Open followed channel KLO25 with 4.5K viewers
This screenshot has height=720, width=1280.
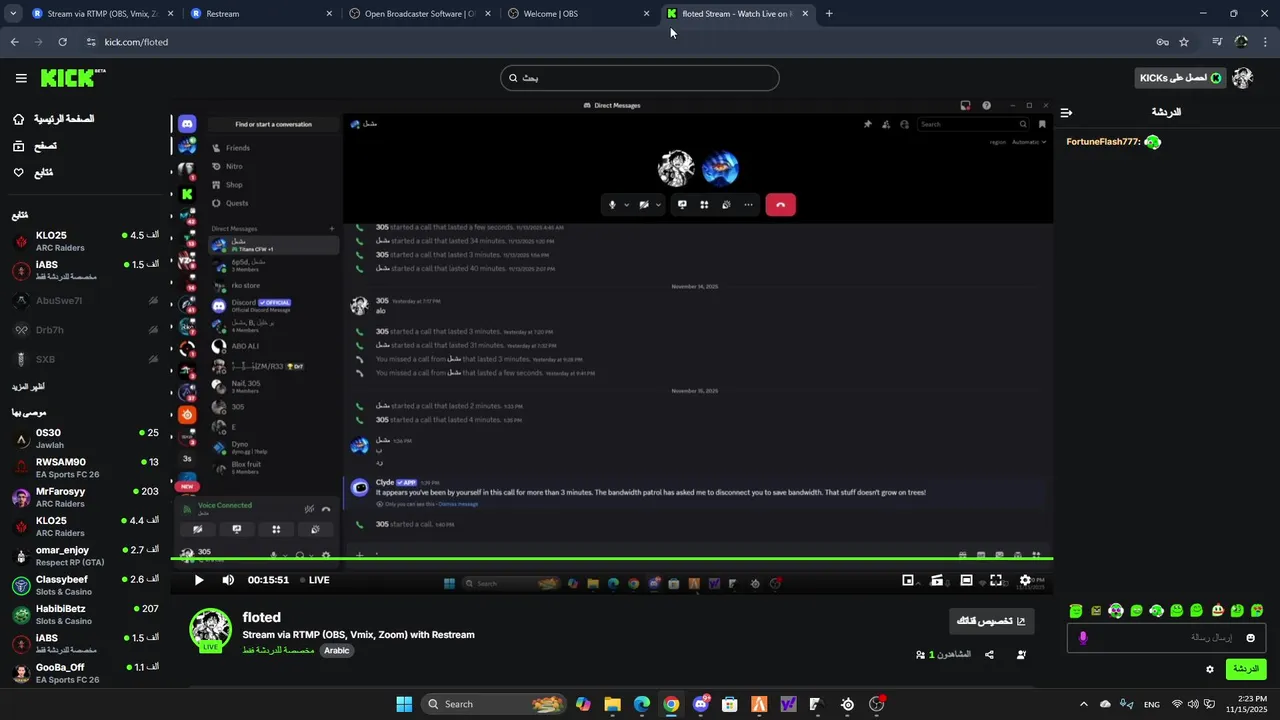tap(85, 241)
